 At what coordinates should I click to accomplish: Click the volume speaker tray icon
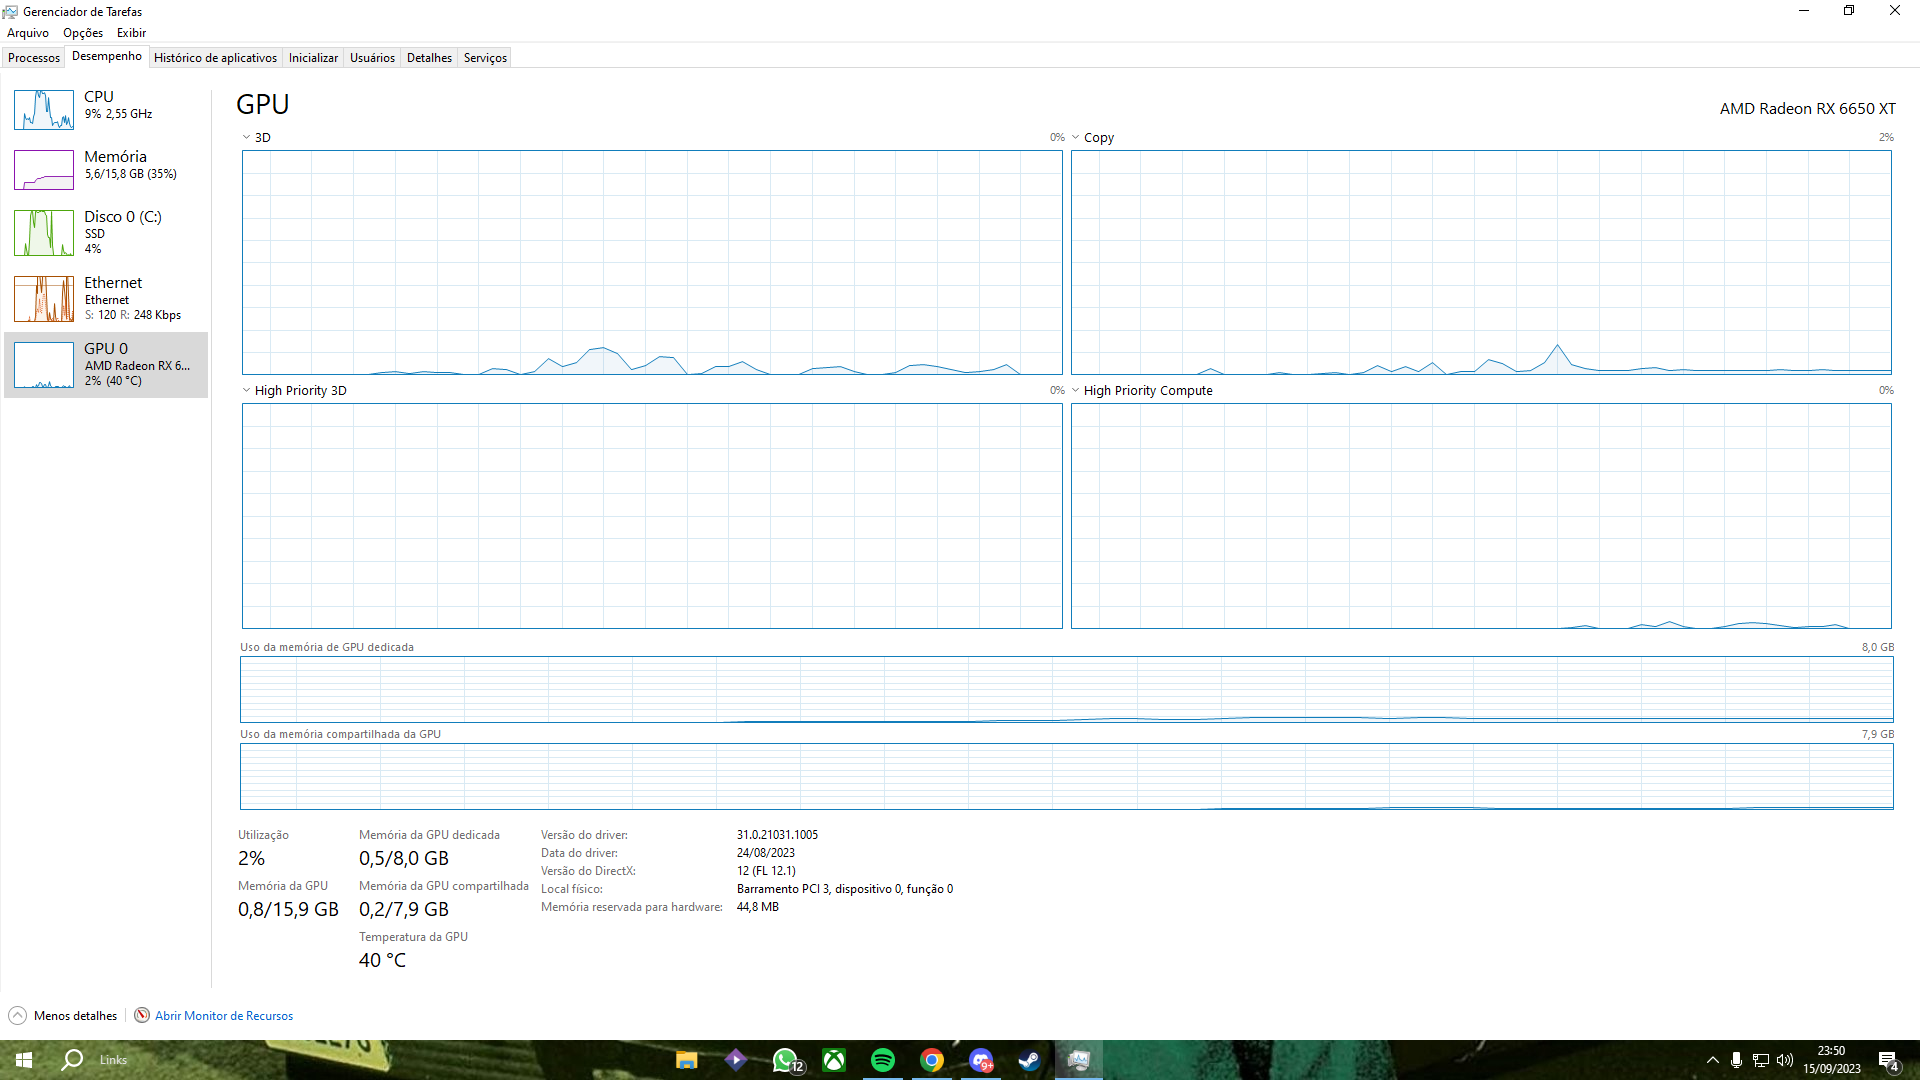click(x=1785, y=1060)
